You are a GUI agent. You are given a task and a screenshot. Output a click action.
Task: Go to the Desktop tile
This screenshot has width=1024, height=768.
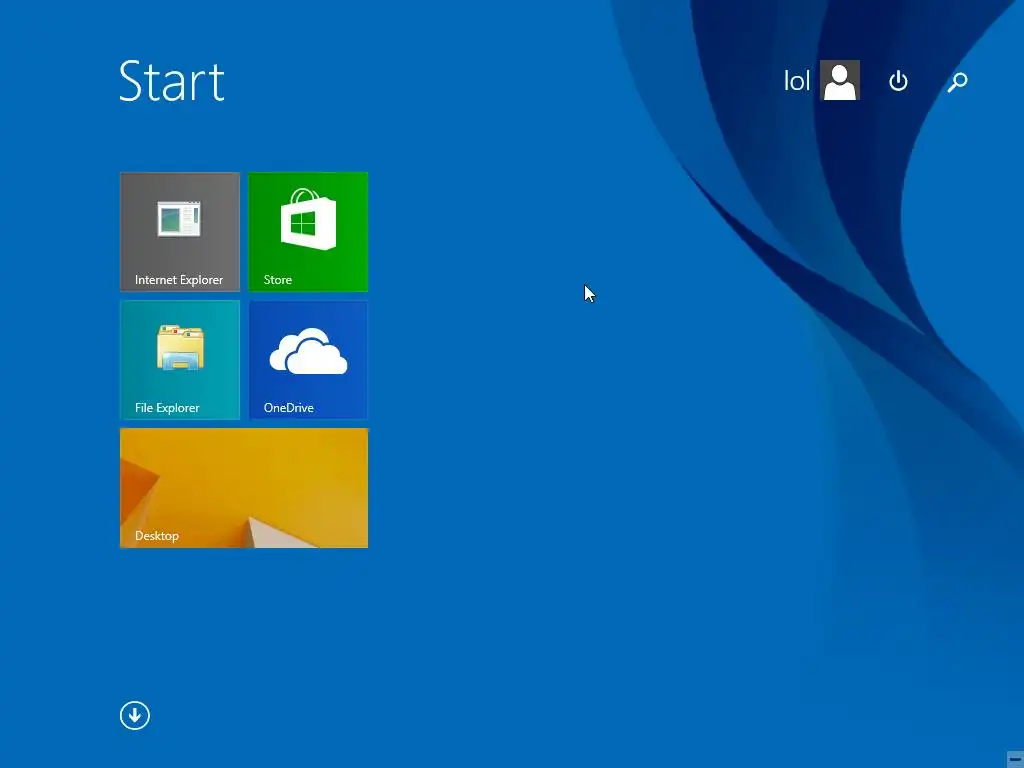(x=244, y=488)
